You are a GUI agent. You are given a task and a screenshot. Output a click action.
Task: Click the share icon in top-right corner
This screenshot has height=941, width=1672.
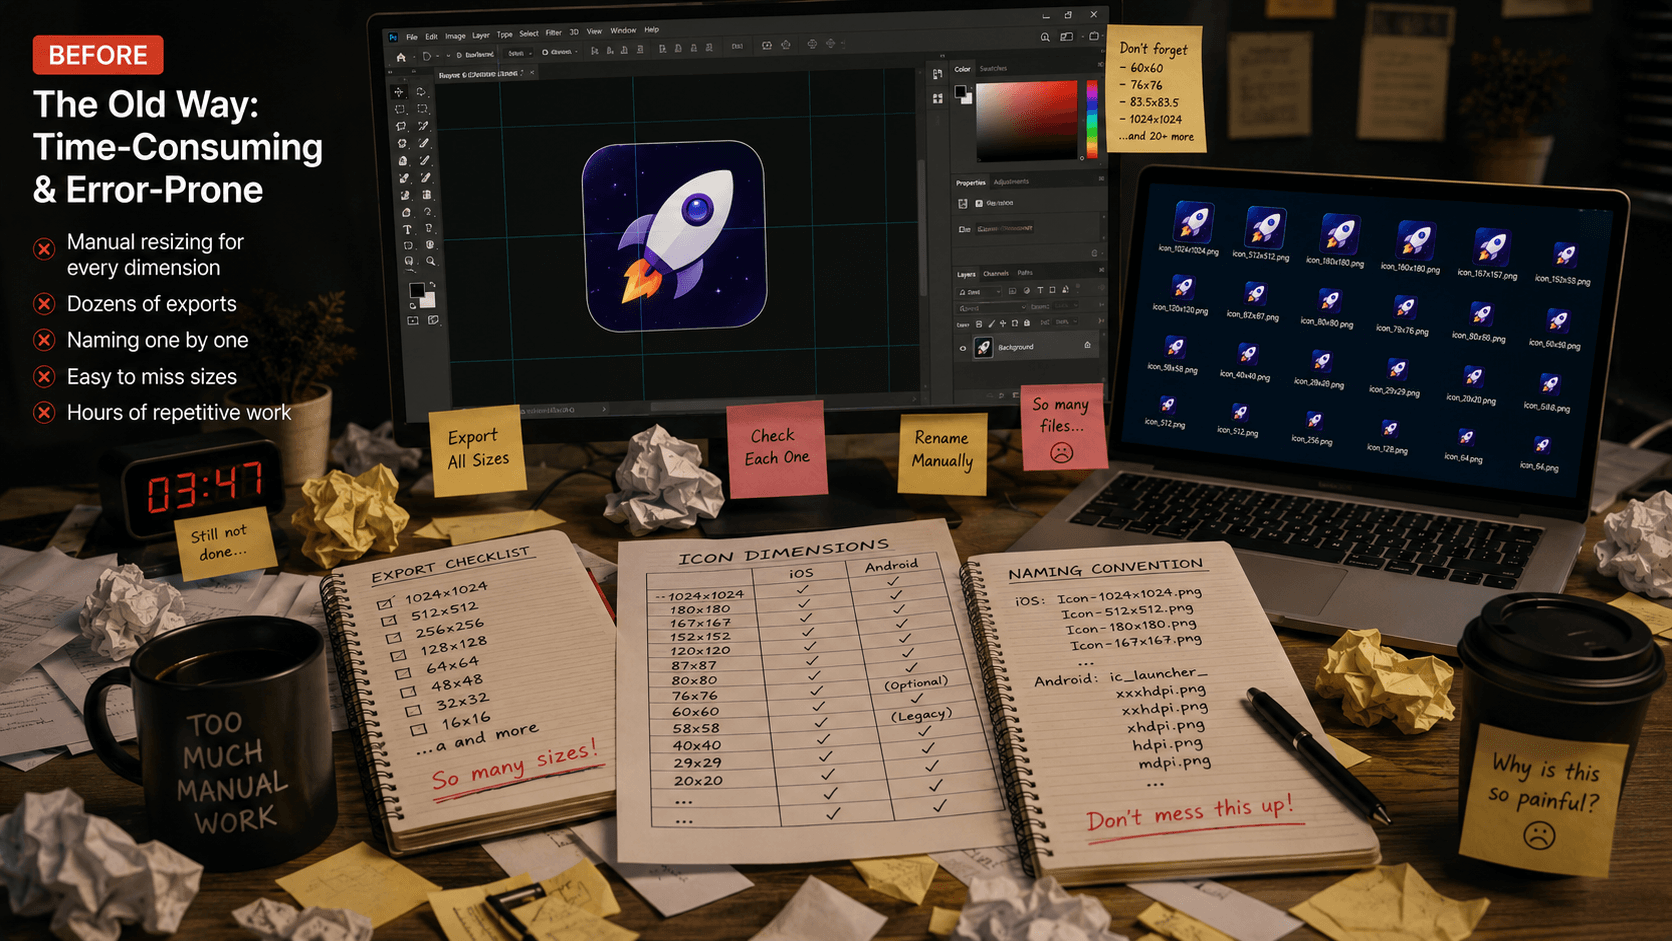[1094, 36]
